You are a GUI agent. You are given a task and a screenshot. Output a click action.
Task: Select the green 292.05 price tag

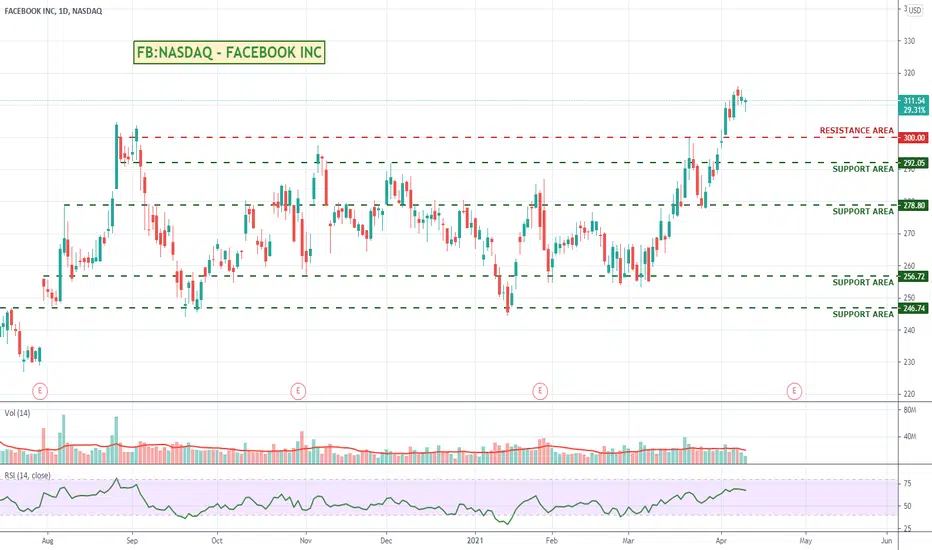tap(914, 163)
